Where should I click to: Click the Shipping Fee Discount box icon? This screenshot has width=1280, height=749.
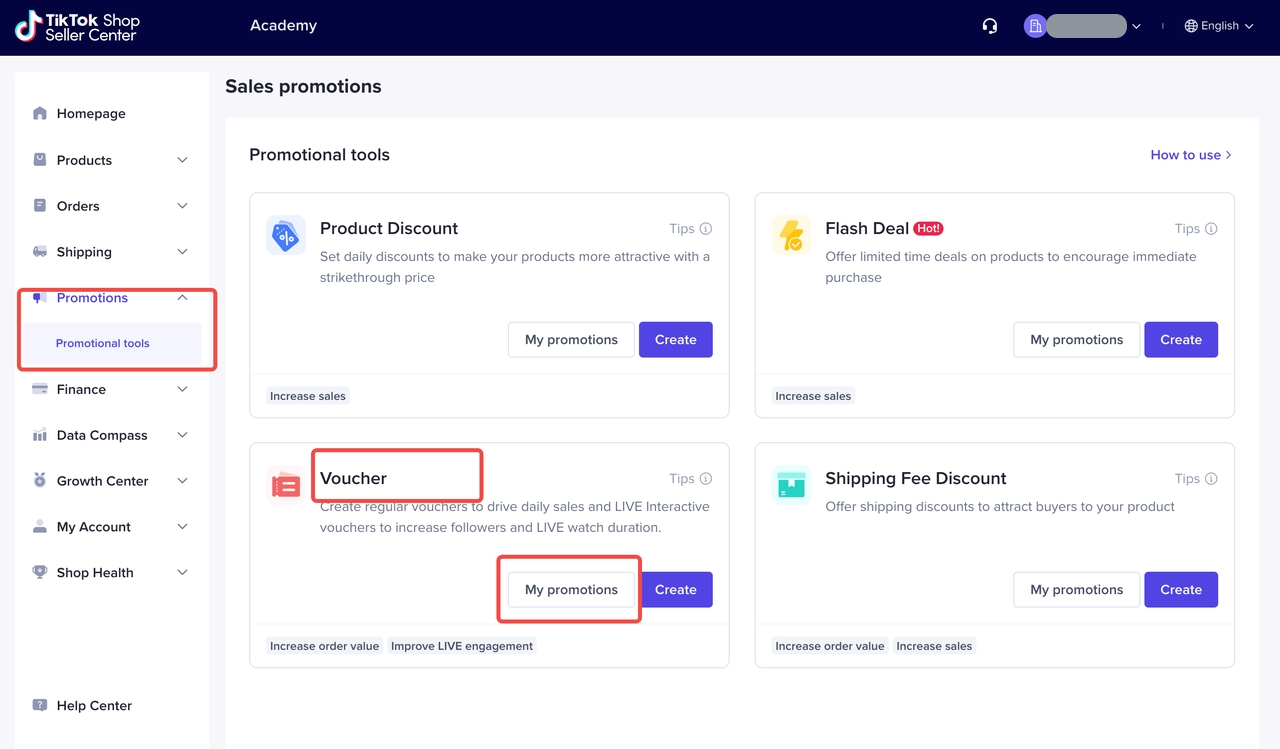pos(791,486)
